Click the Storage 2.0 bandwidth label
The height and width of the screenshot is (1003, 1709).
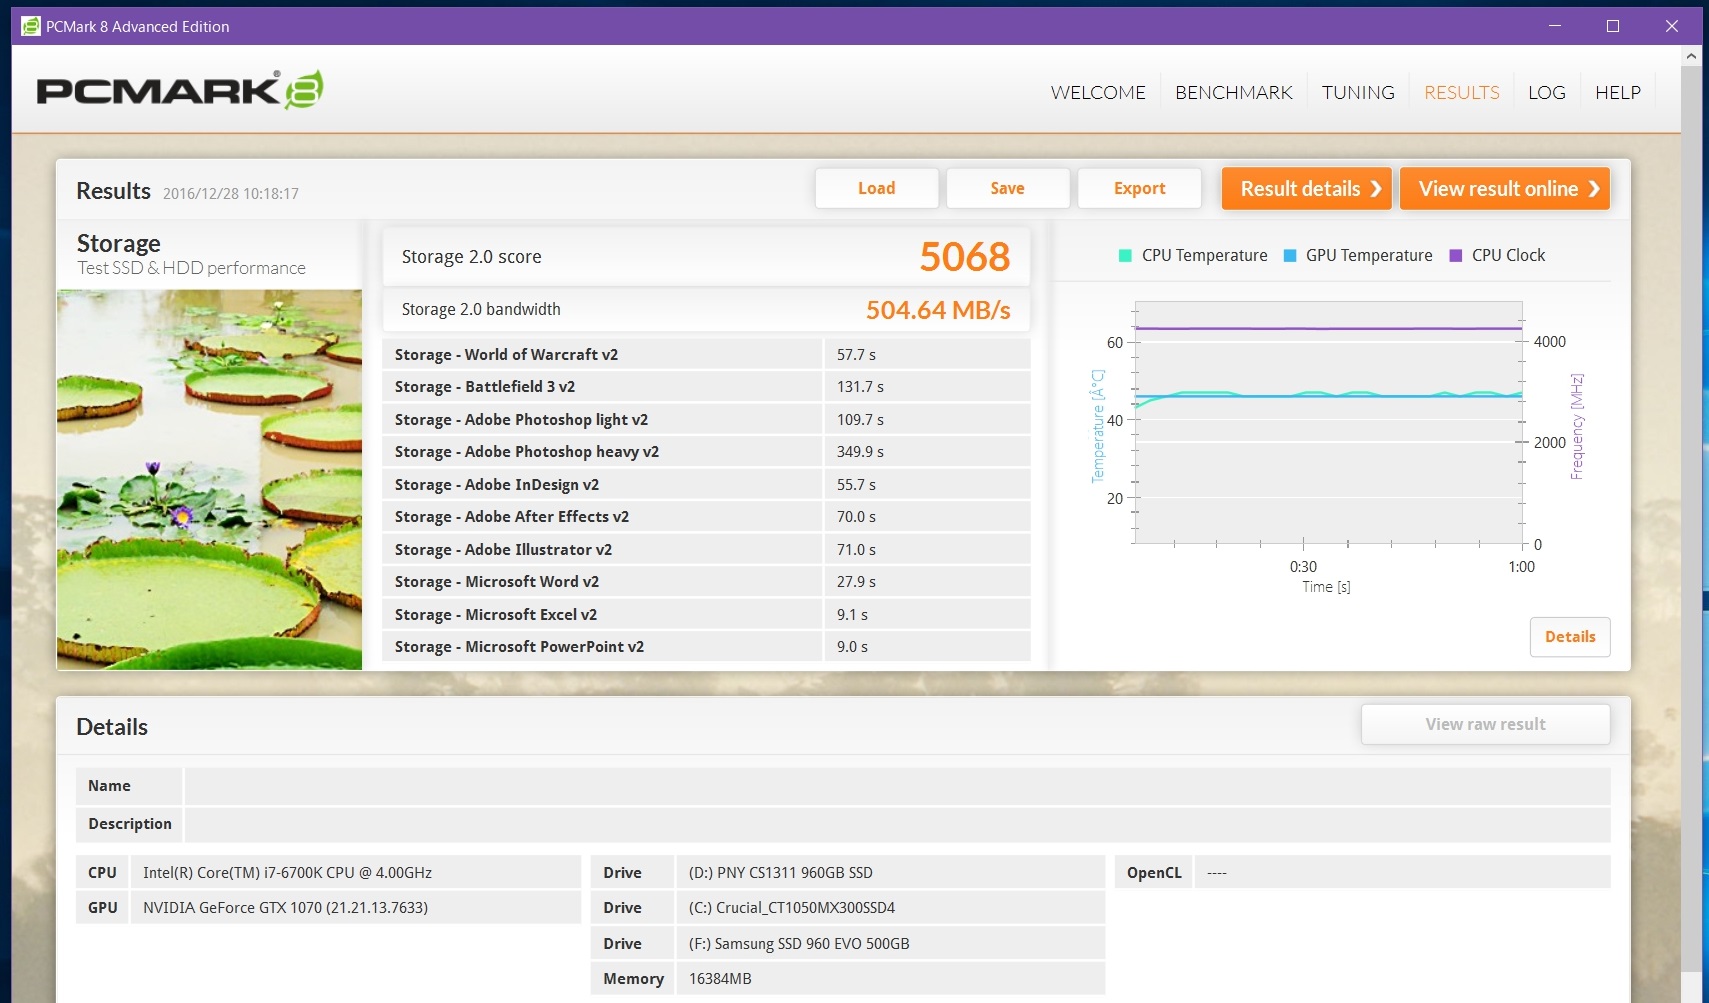coord(481,310)
